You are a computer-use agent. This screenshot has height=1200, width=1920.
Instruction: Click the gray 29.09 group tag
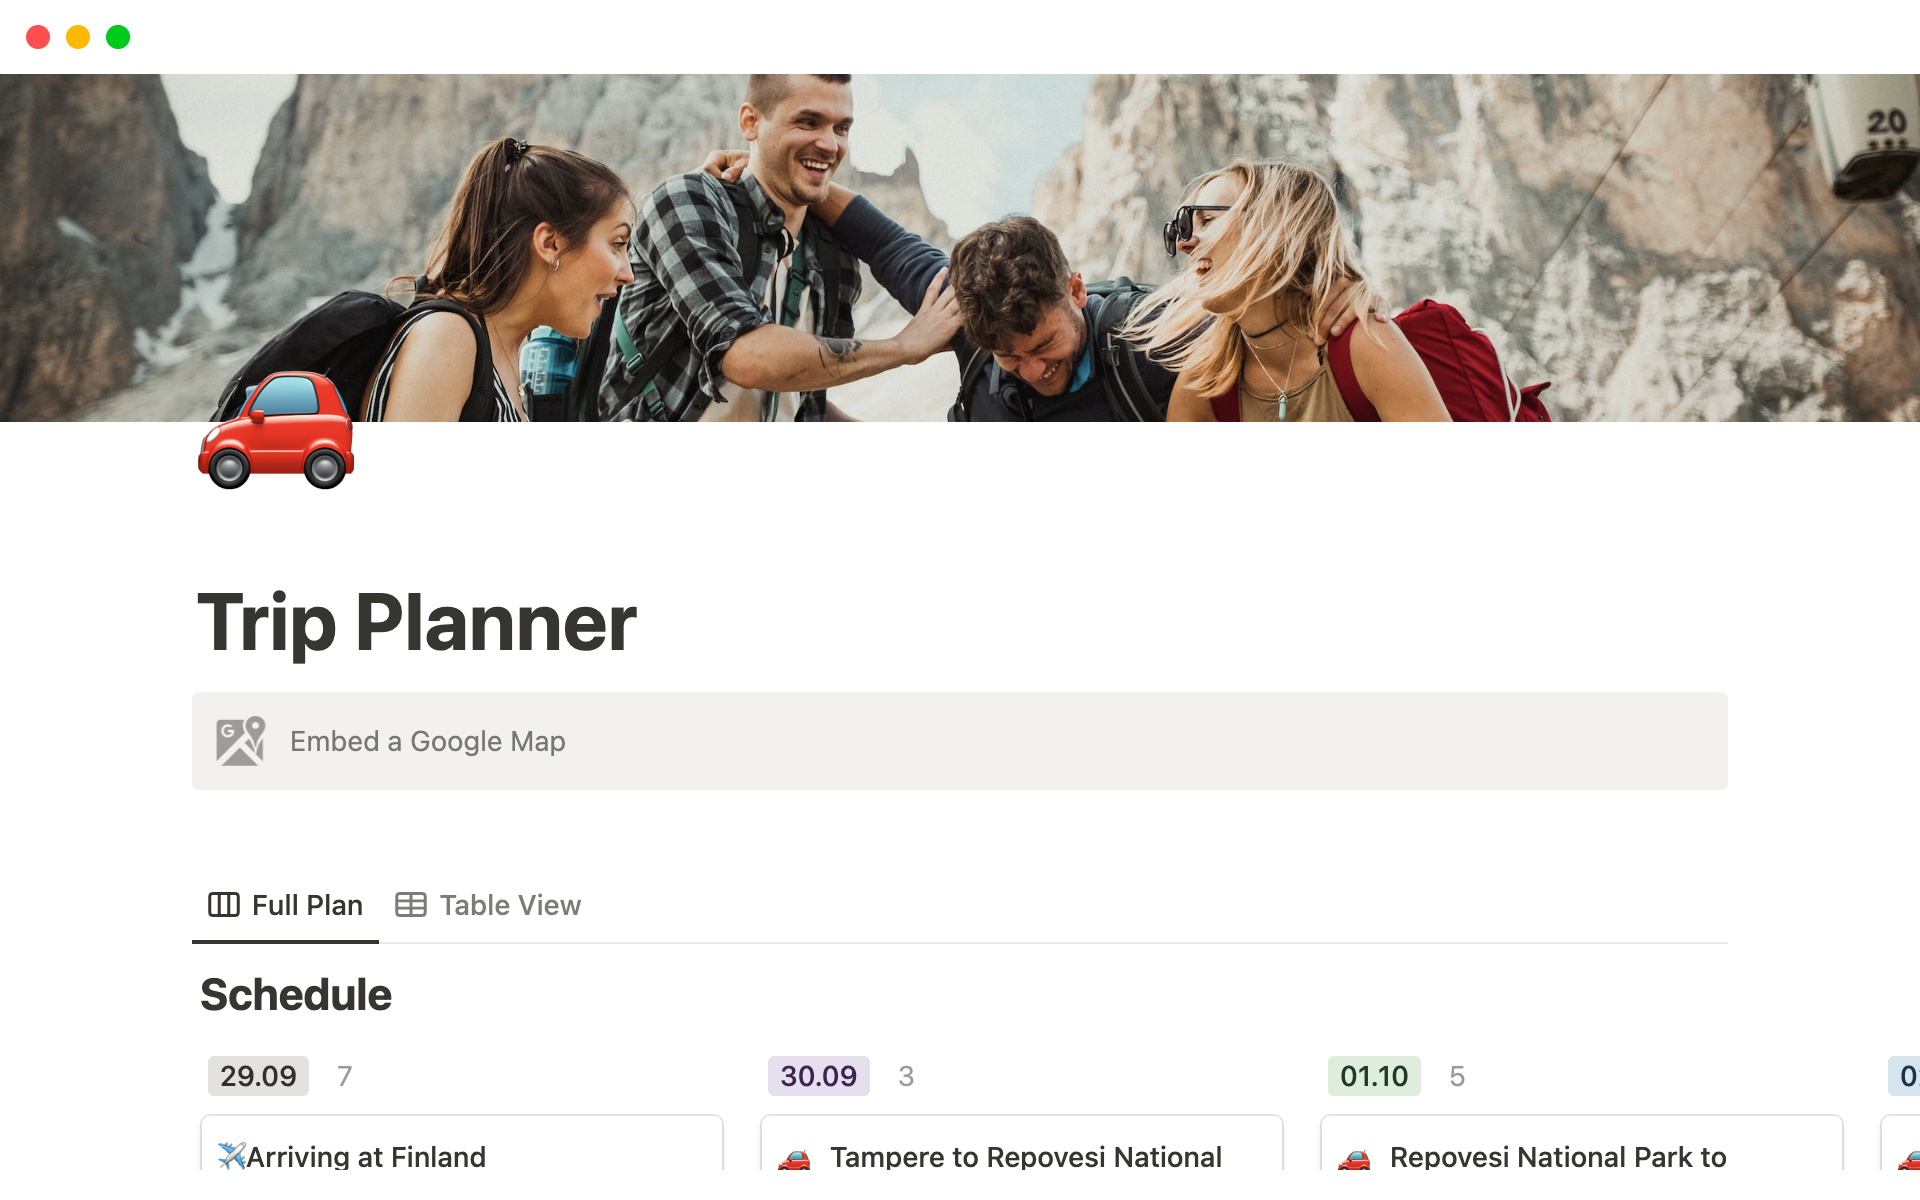[258, 1076]
